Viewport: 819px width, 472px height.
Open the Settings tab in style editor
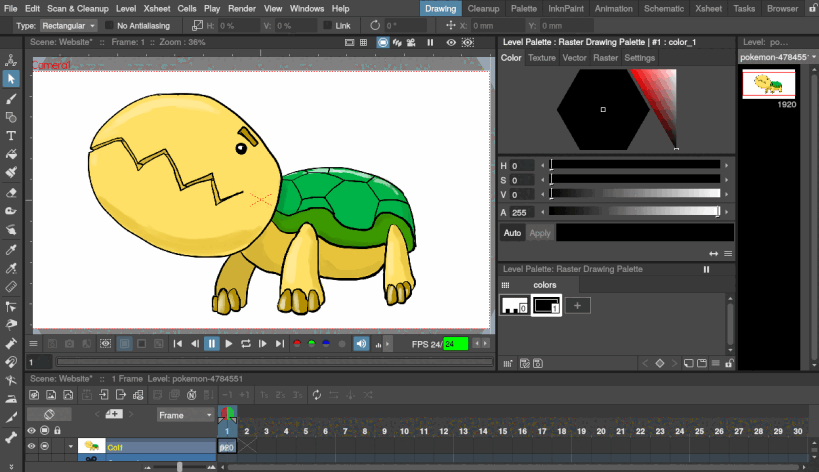click(639, 58)
